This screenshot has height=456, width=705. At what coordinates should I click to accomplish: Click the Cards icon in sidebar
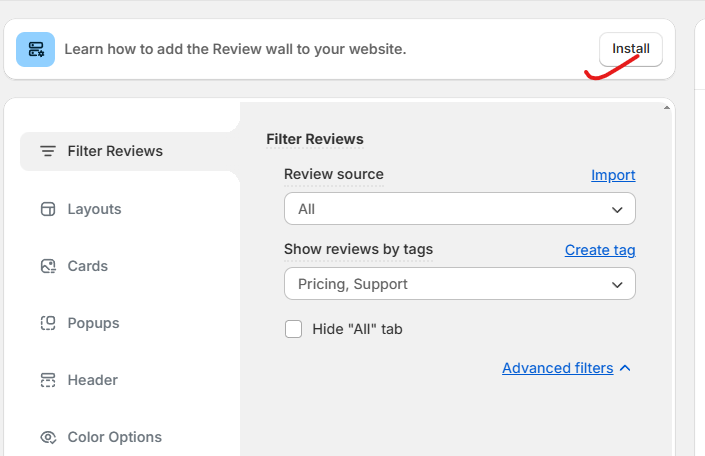tap(47, 266)
